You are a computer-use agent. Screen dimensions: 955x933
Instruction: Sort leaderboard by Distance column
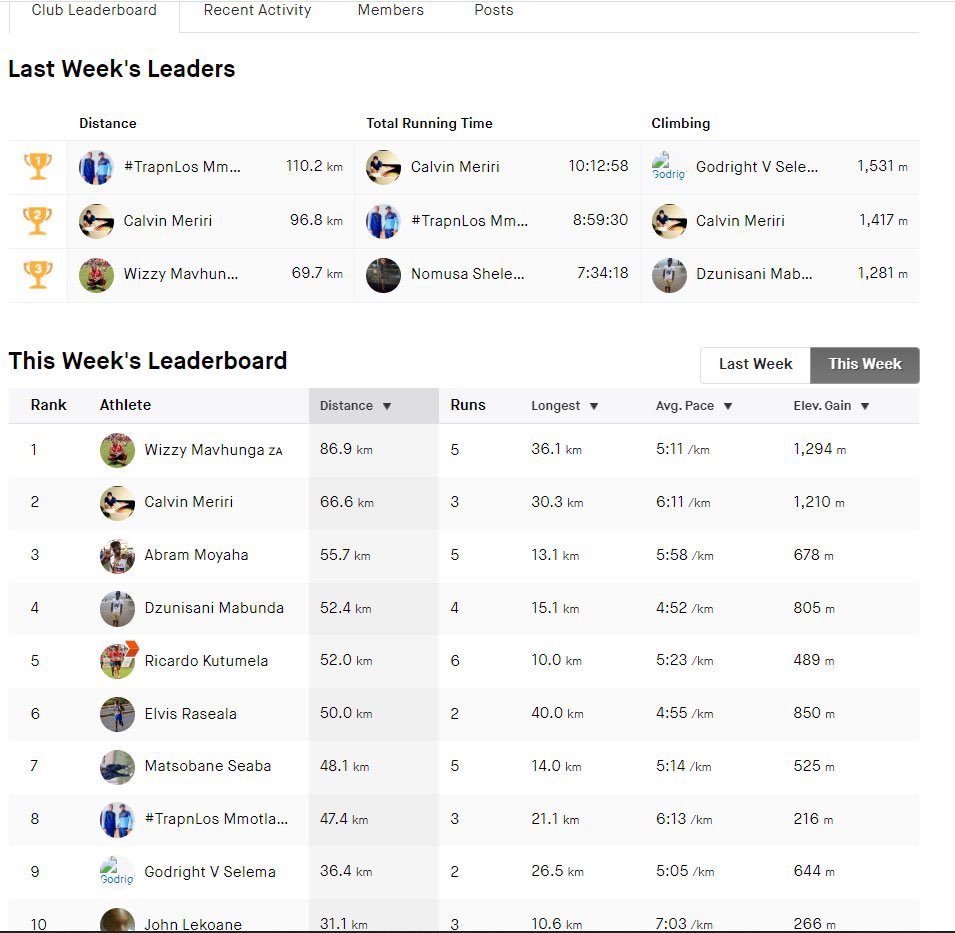click(355, 406)
